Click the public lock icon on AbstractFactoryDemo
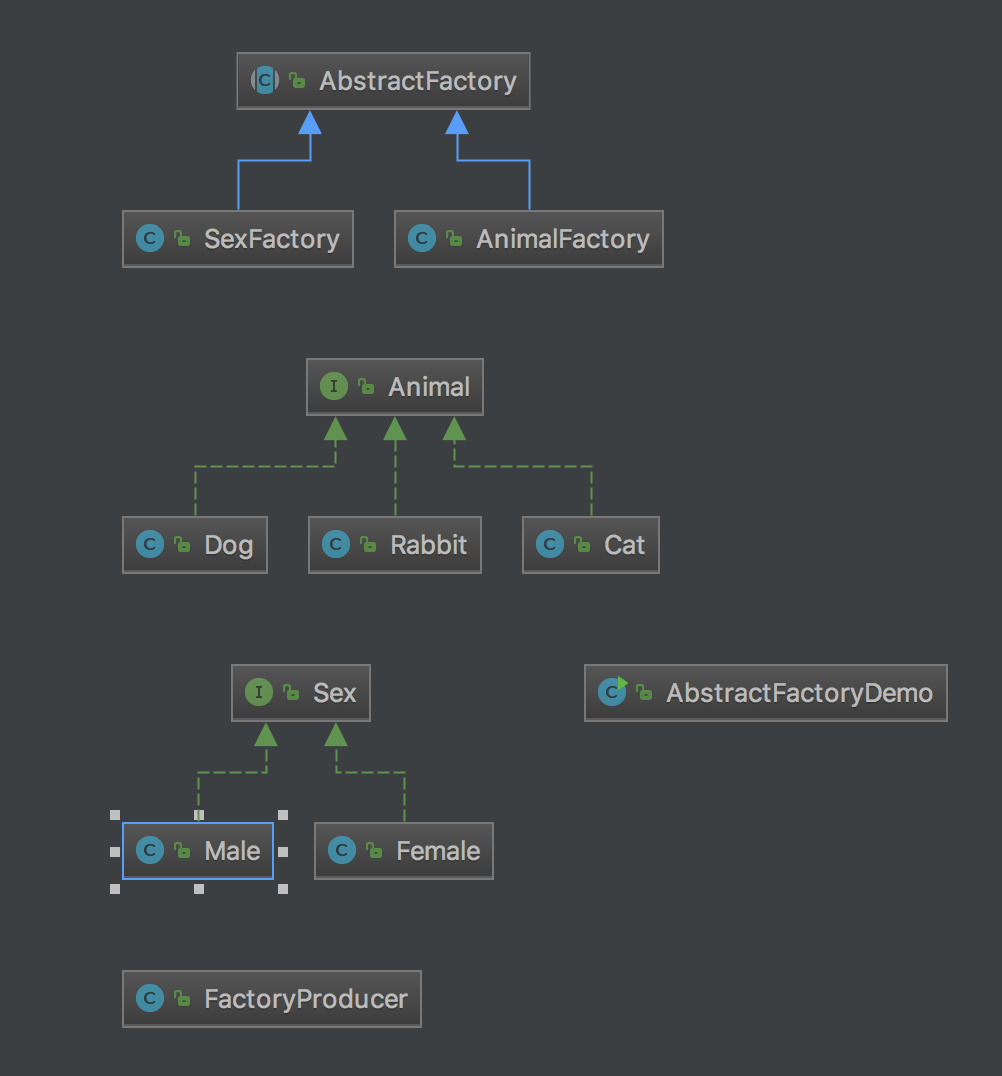 click(x=644, y=692)
